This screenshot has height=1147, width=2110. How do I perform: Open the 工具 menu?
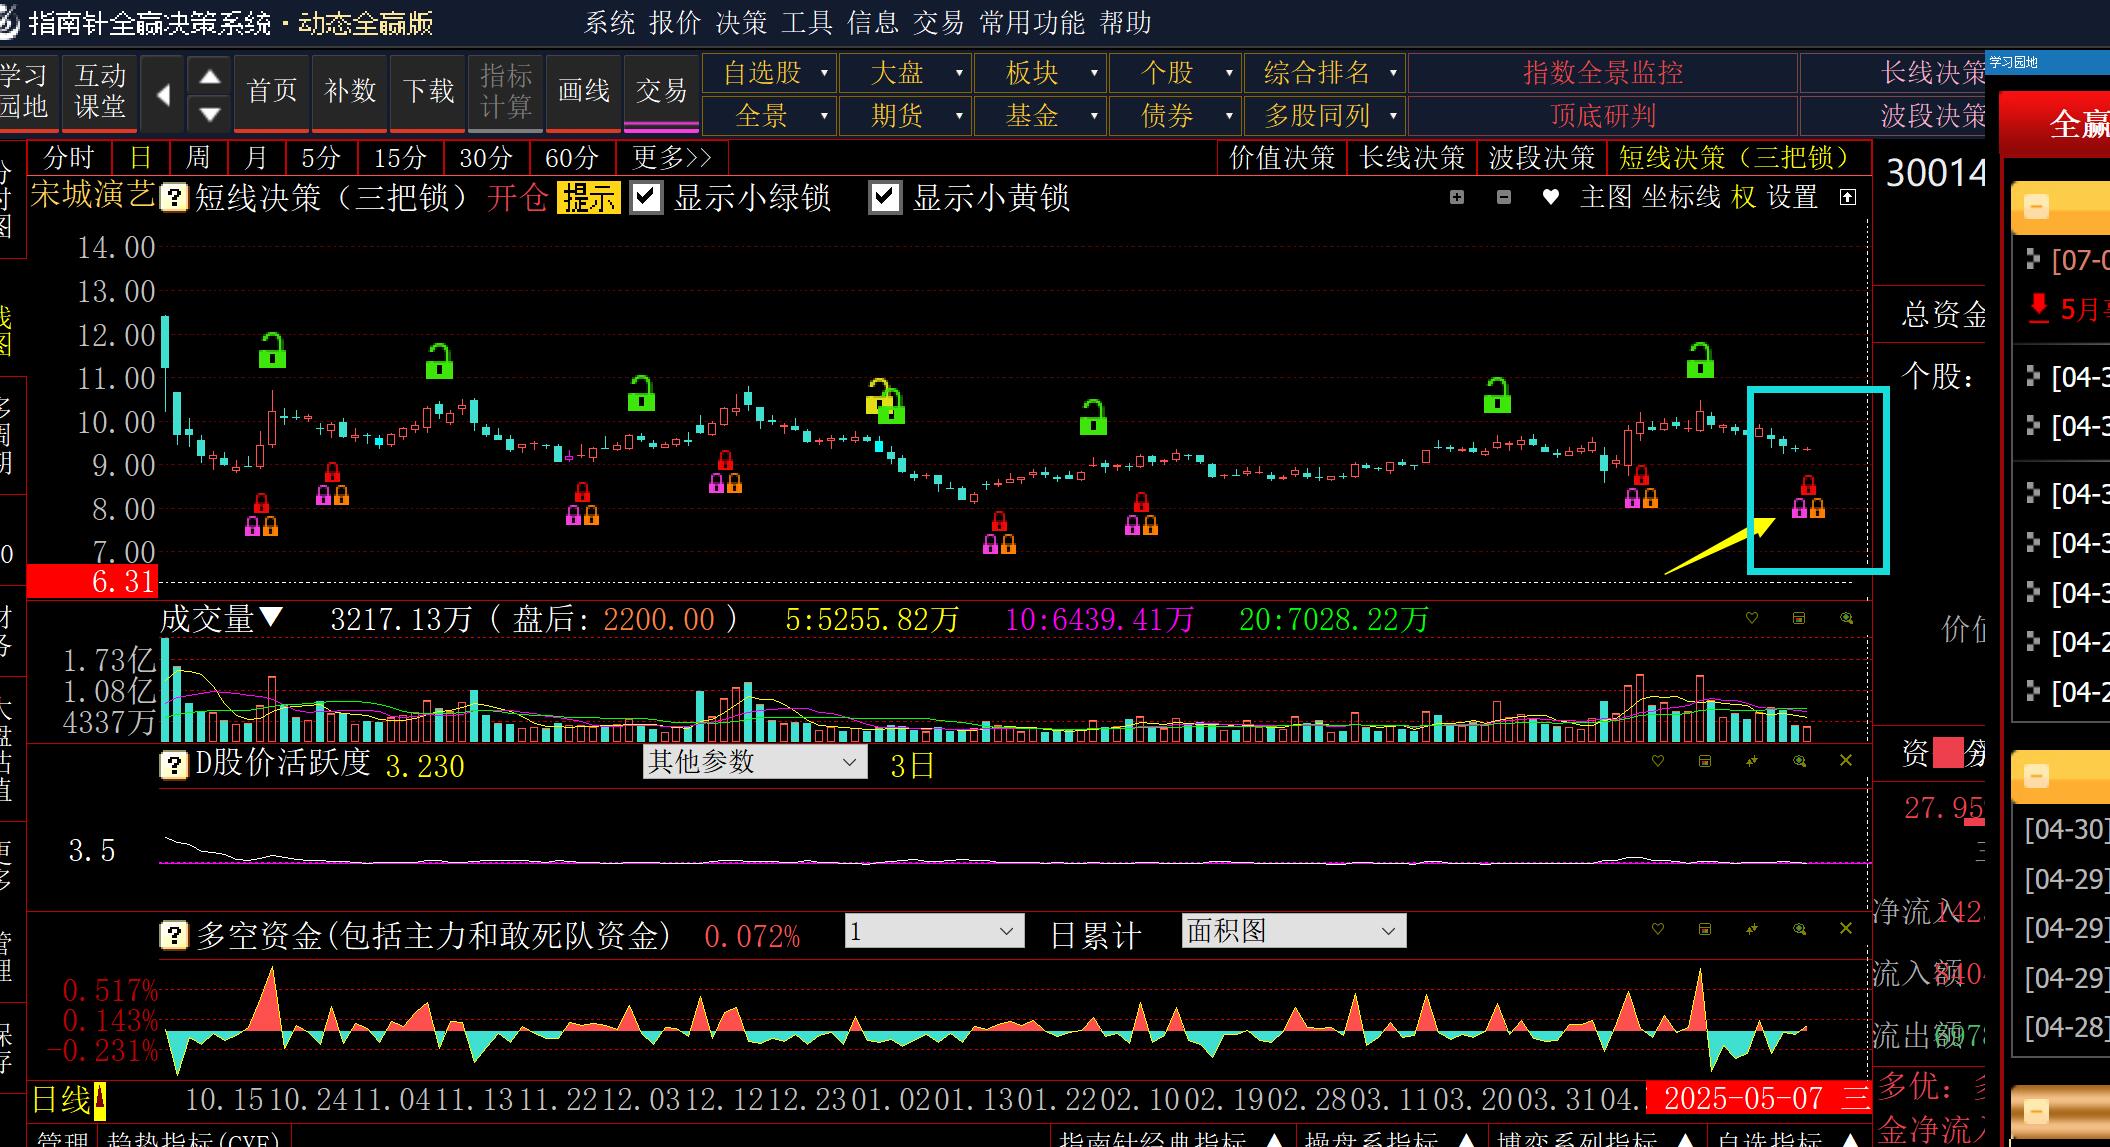pos(807,22)
